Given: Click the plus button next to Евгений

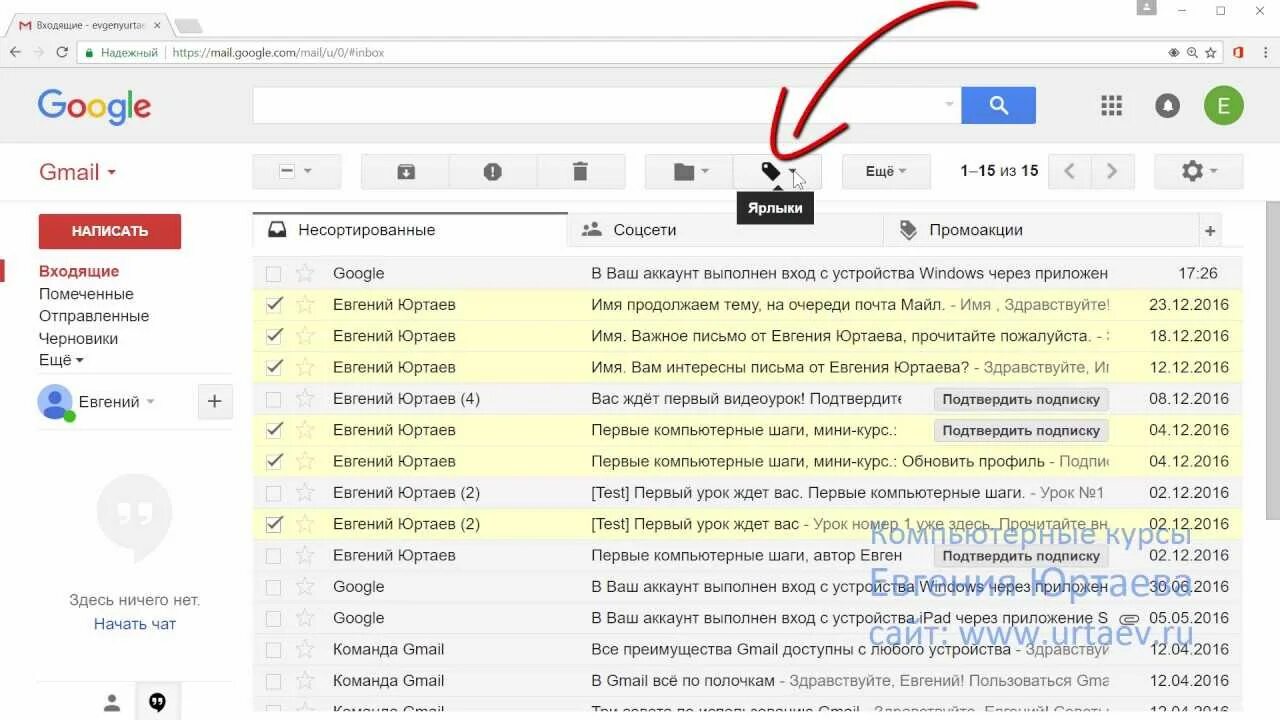Looking at the screenshot, I should 214,402.
